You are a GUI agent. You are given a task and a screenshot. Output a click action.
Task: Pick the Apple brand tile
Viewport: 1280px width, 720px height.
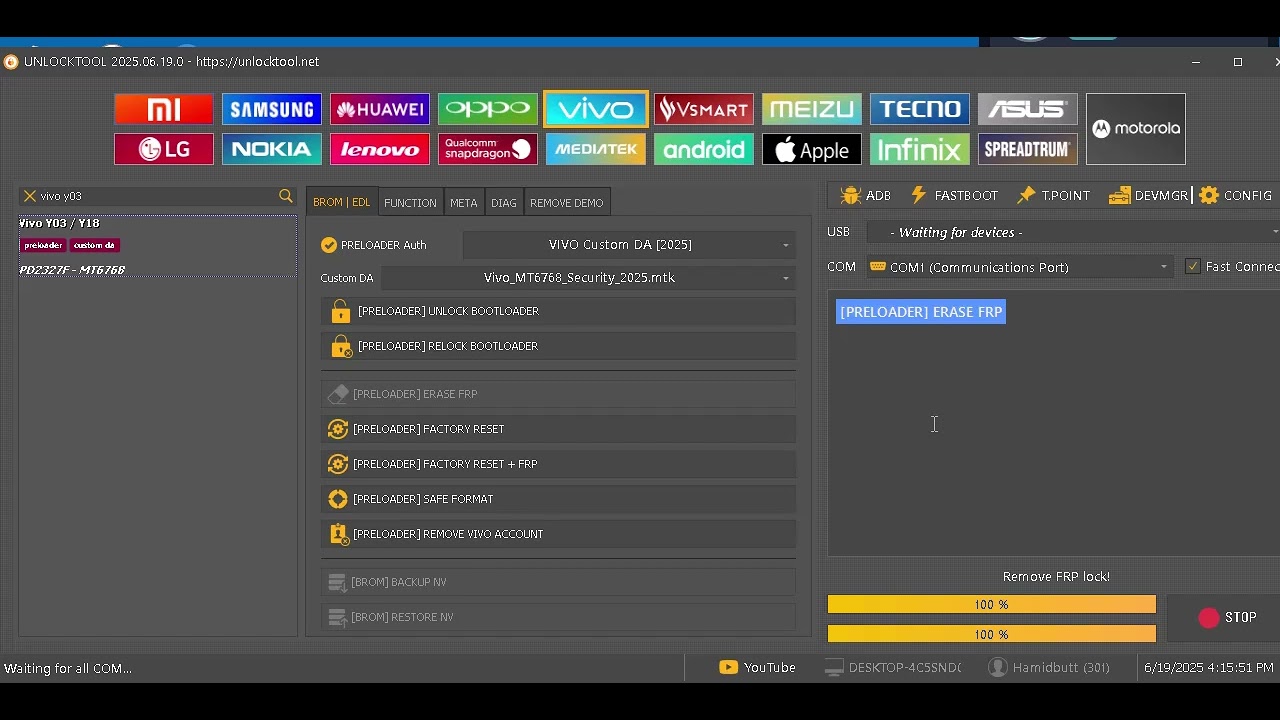tap(812, 150)
